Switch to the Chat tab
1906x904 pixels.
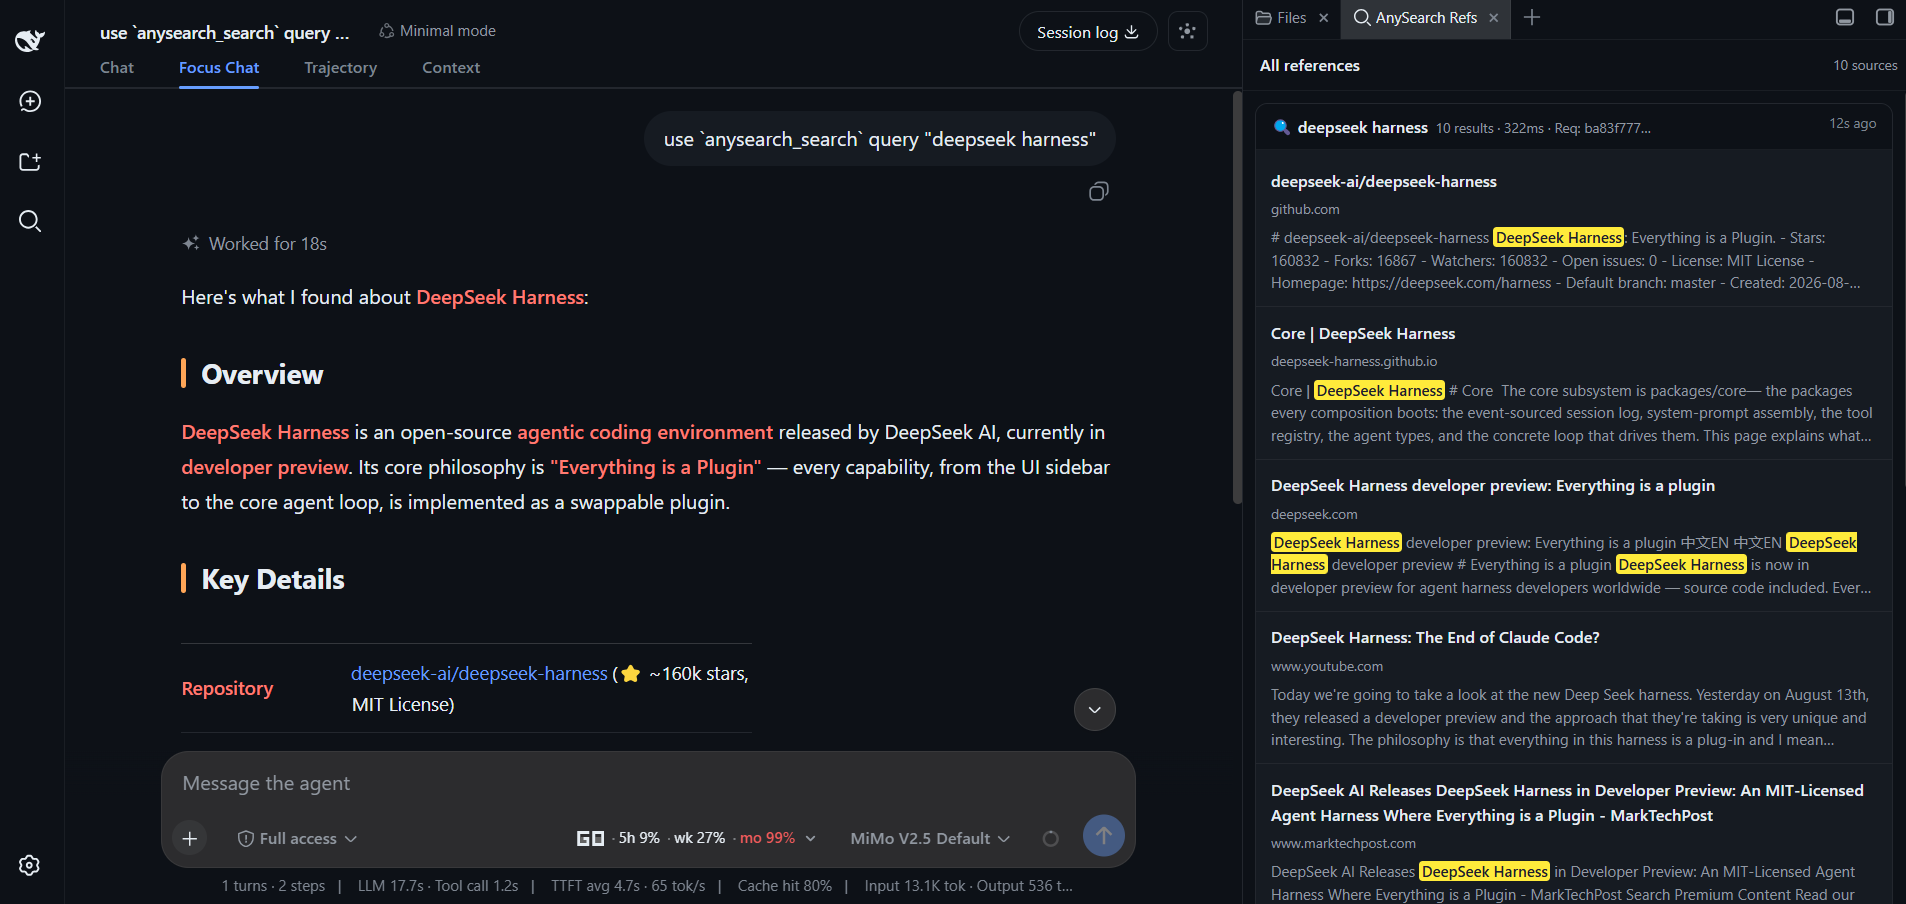(117, 67)
